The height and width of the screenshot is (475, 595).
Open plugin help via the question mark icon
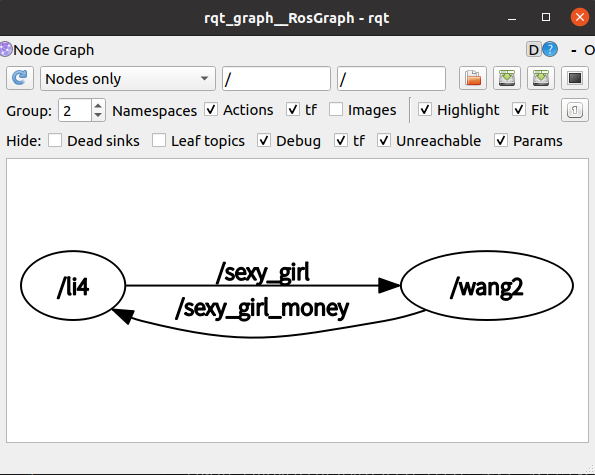point(550,50)
